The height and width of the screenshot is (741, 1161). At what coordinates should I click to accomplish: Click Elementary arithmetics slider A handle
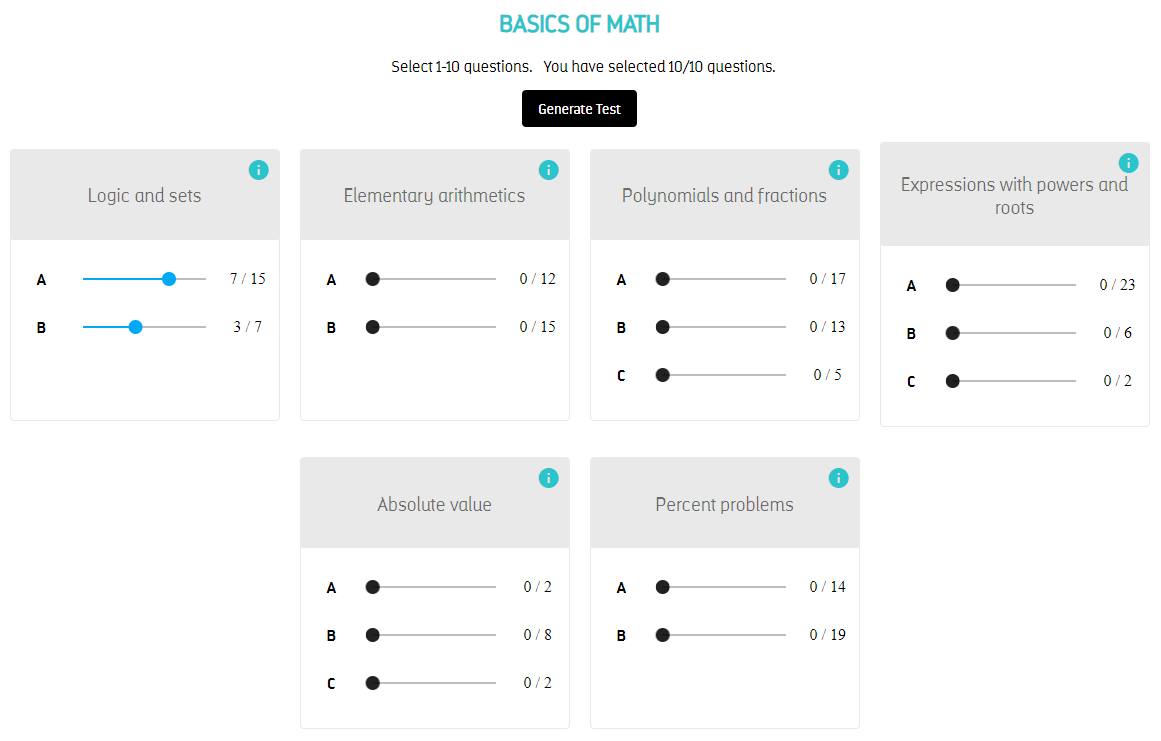pos(373,279)
